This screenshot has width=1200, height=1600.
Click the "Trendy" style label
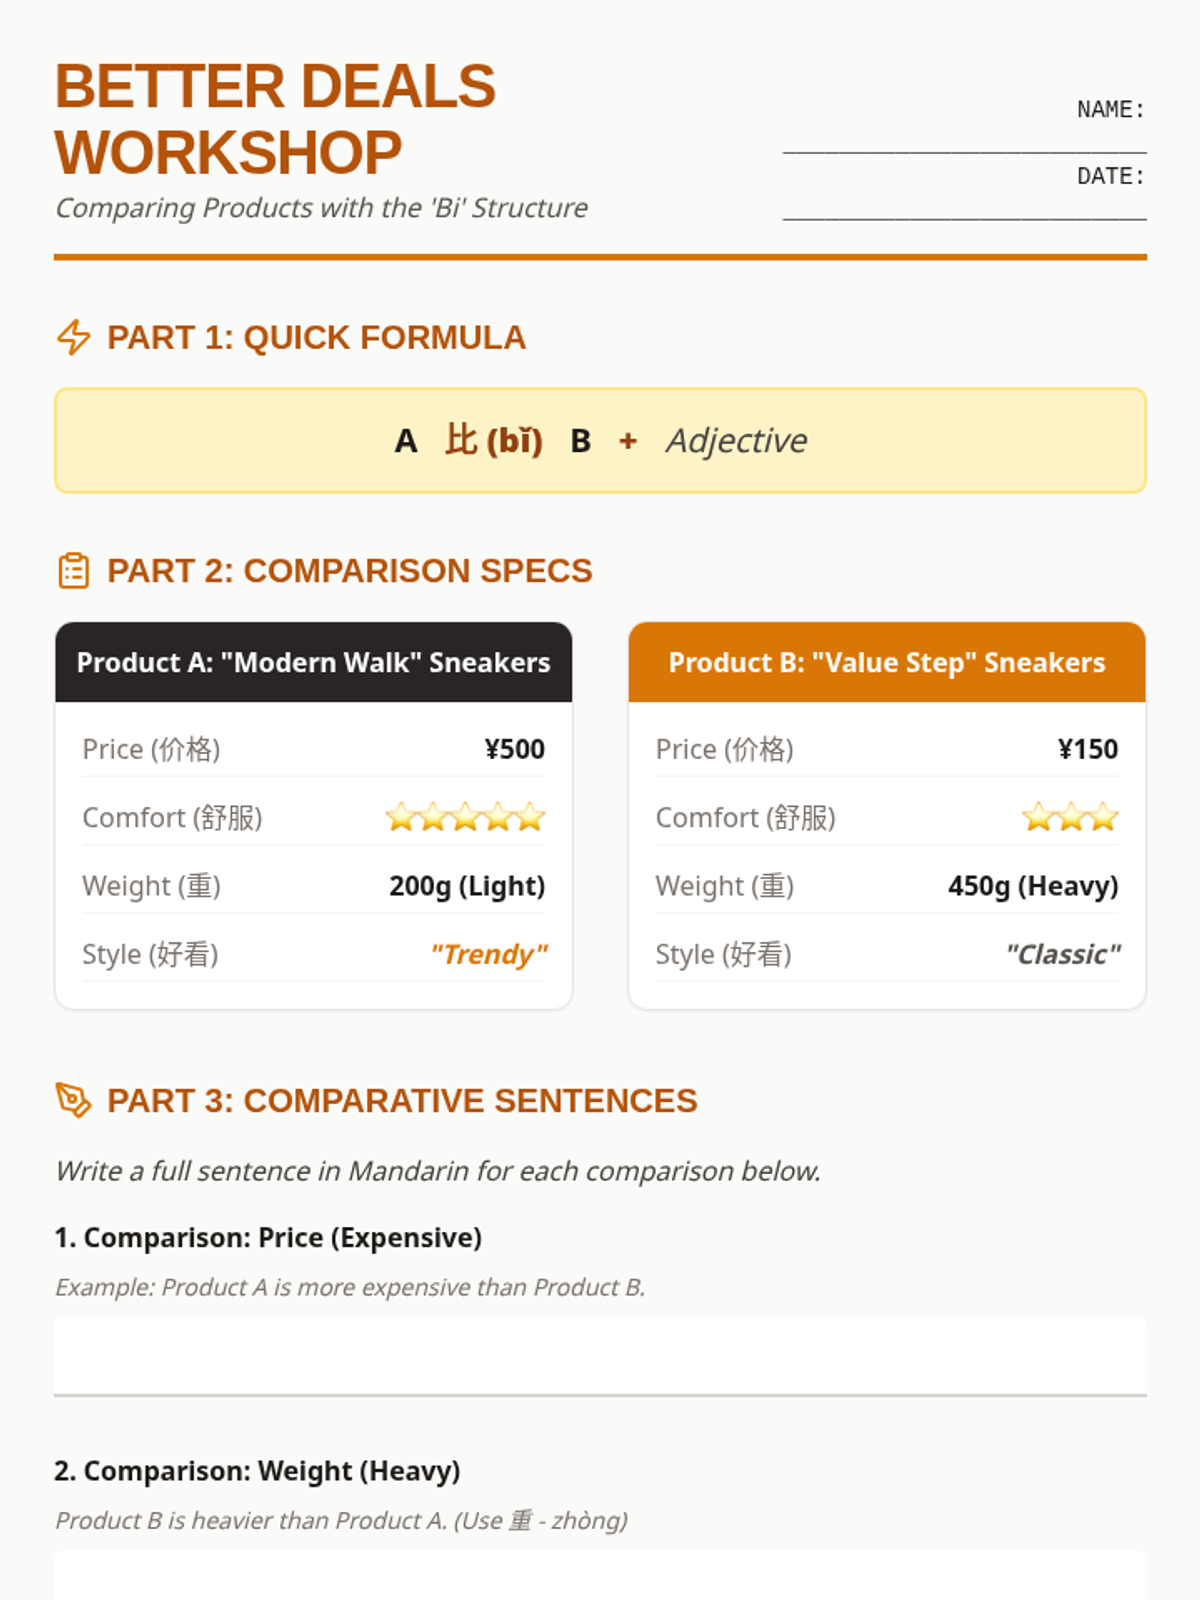click(x=488, y=954)
